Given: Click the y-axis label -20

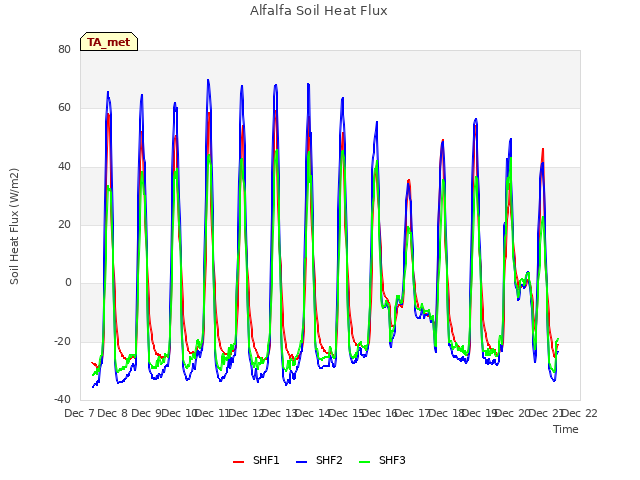Looking at the screenshot, I should (63, 341).
